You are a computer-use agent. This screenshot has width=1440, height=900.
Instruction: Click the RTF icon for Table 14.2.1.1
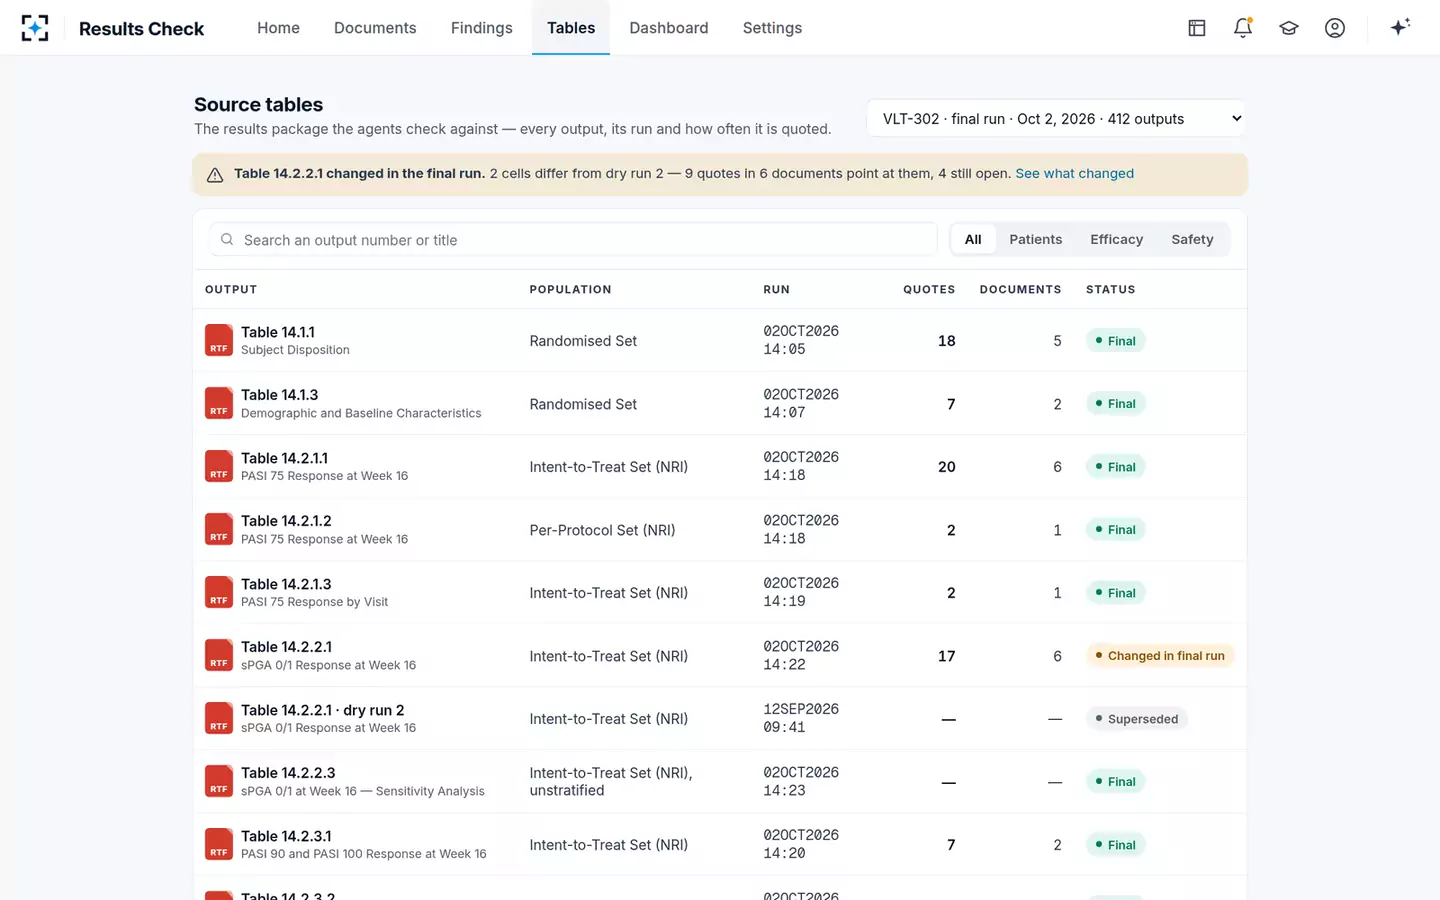click(x=219, y=466)
